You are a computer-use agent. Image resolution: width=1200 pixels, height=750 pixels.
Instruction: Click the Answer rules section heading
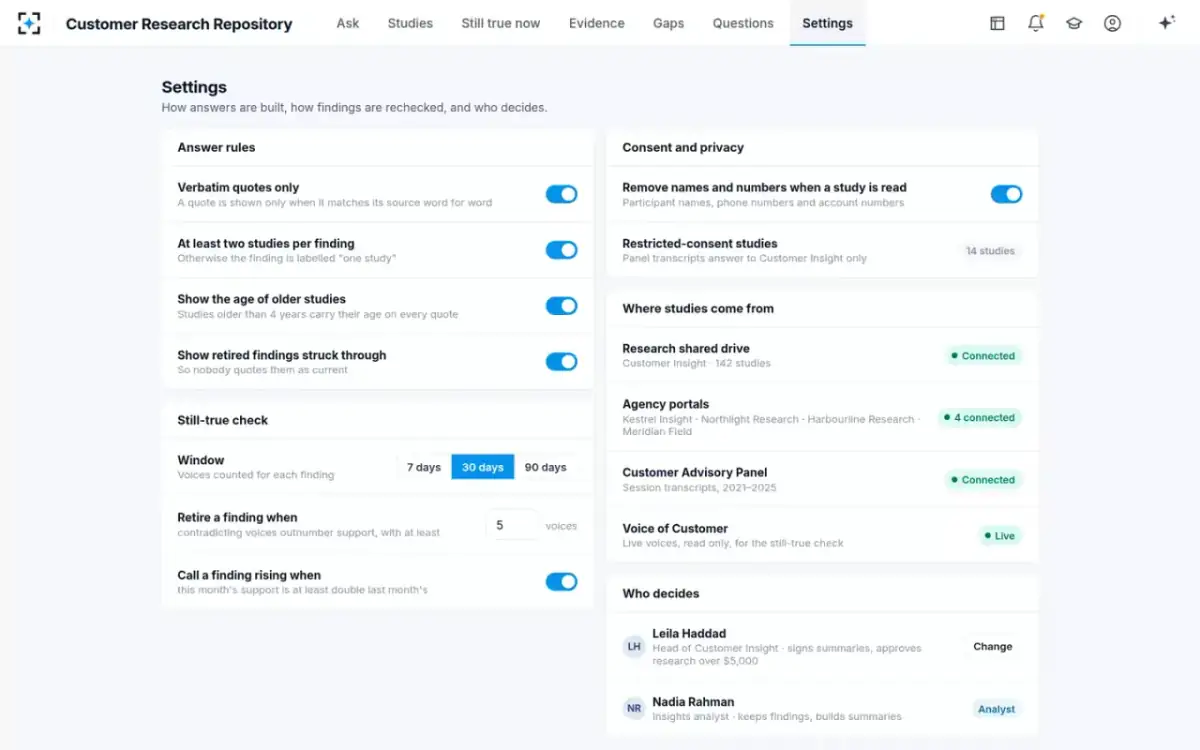(216, 147)
